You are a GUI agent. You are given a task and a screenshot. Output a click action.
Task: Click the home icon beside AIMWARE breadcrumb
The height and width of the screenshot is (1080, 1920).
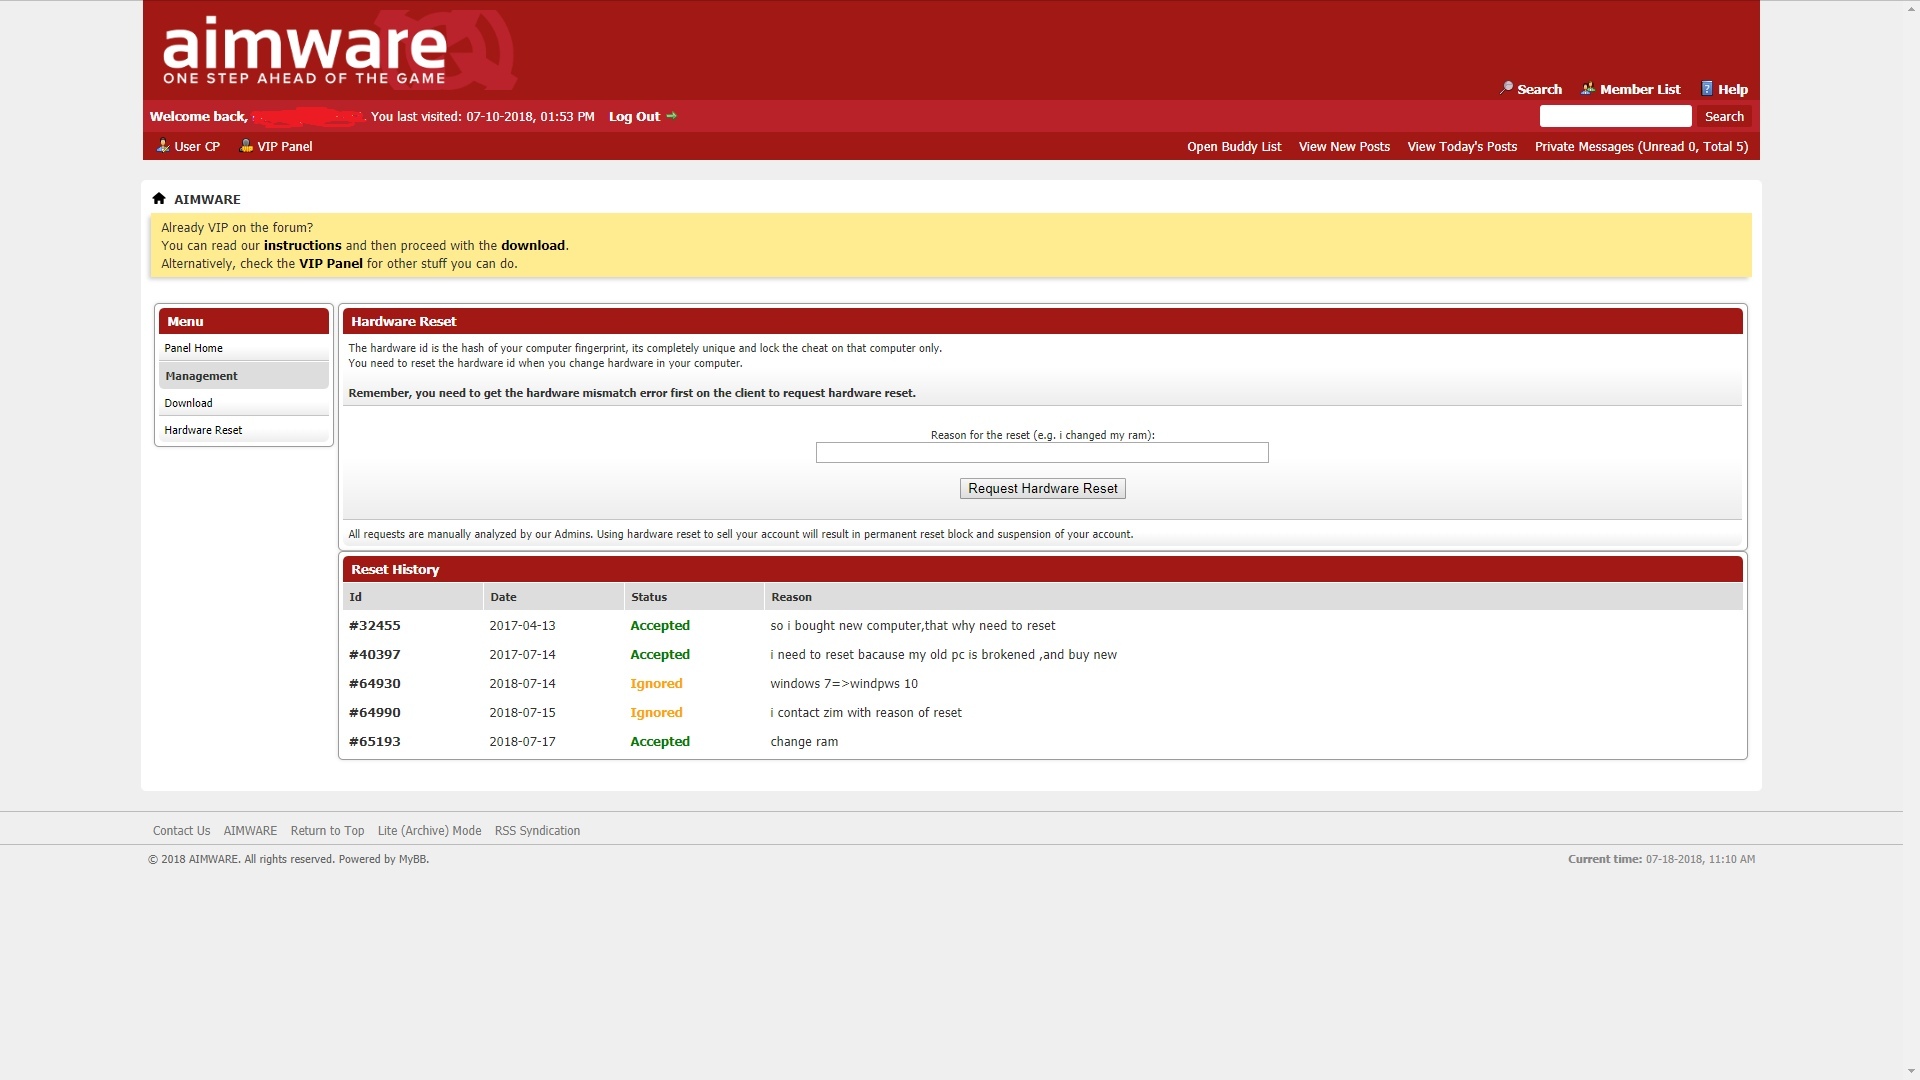158,198
